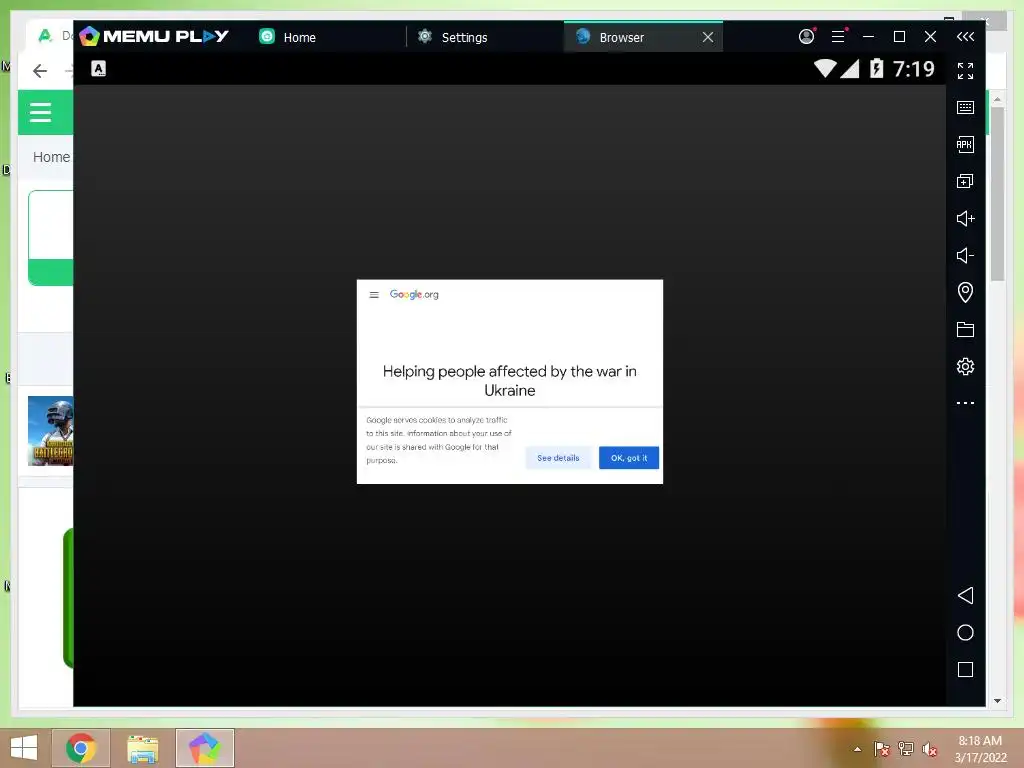The width and height of the screenshot is (1024, 768).
Task: Open the multi-instance manager icon
Action: (965, 182)
